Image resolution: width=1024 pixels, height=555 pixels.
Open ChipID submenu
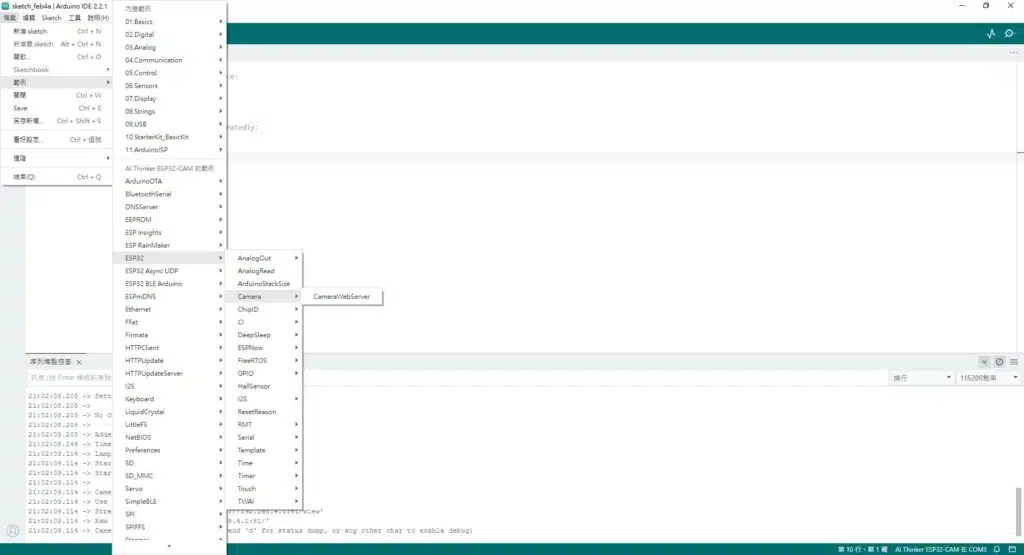264,309
